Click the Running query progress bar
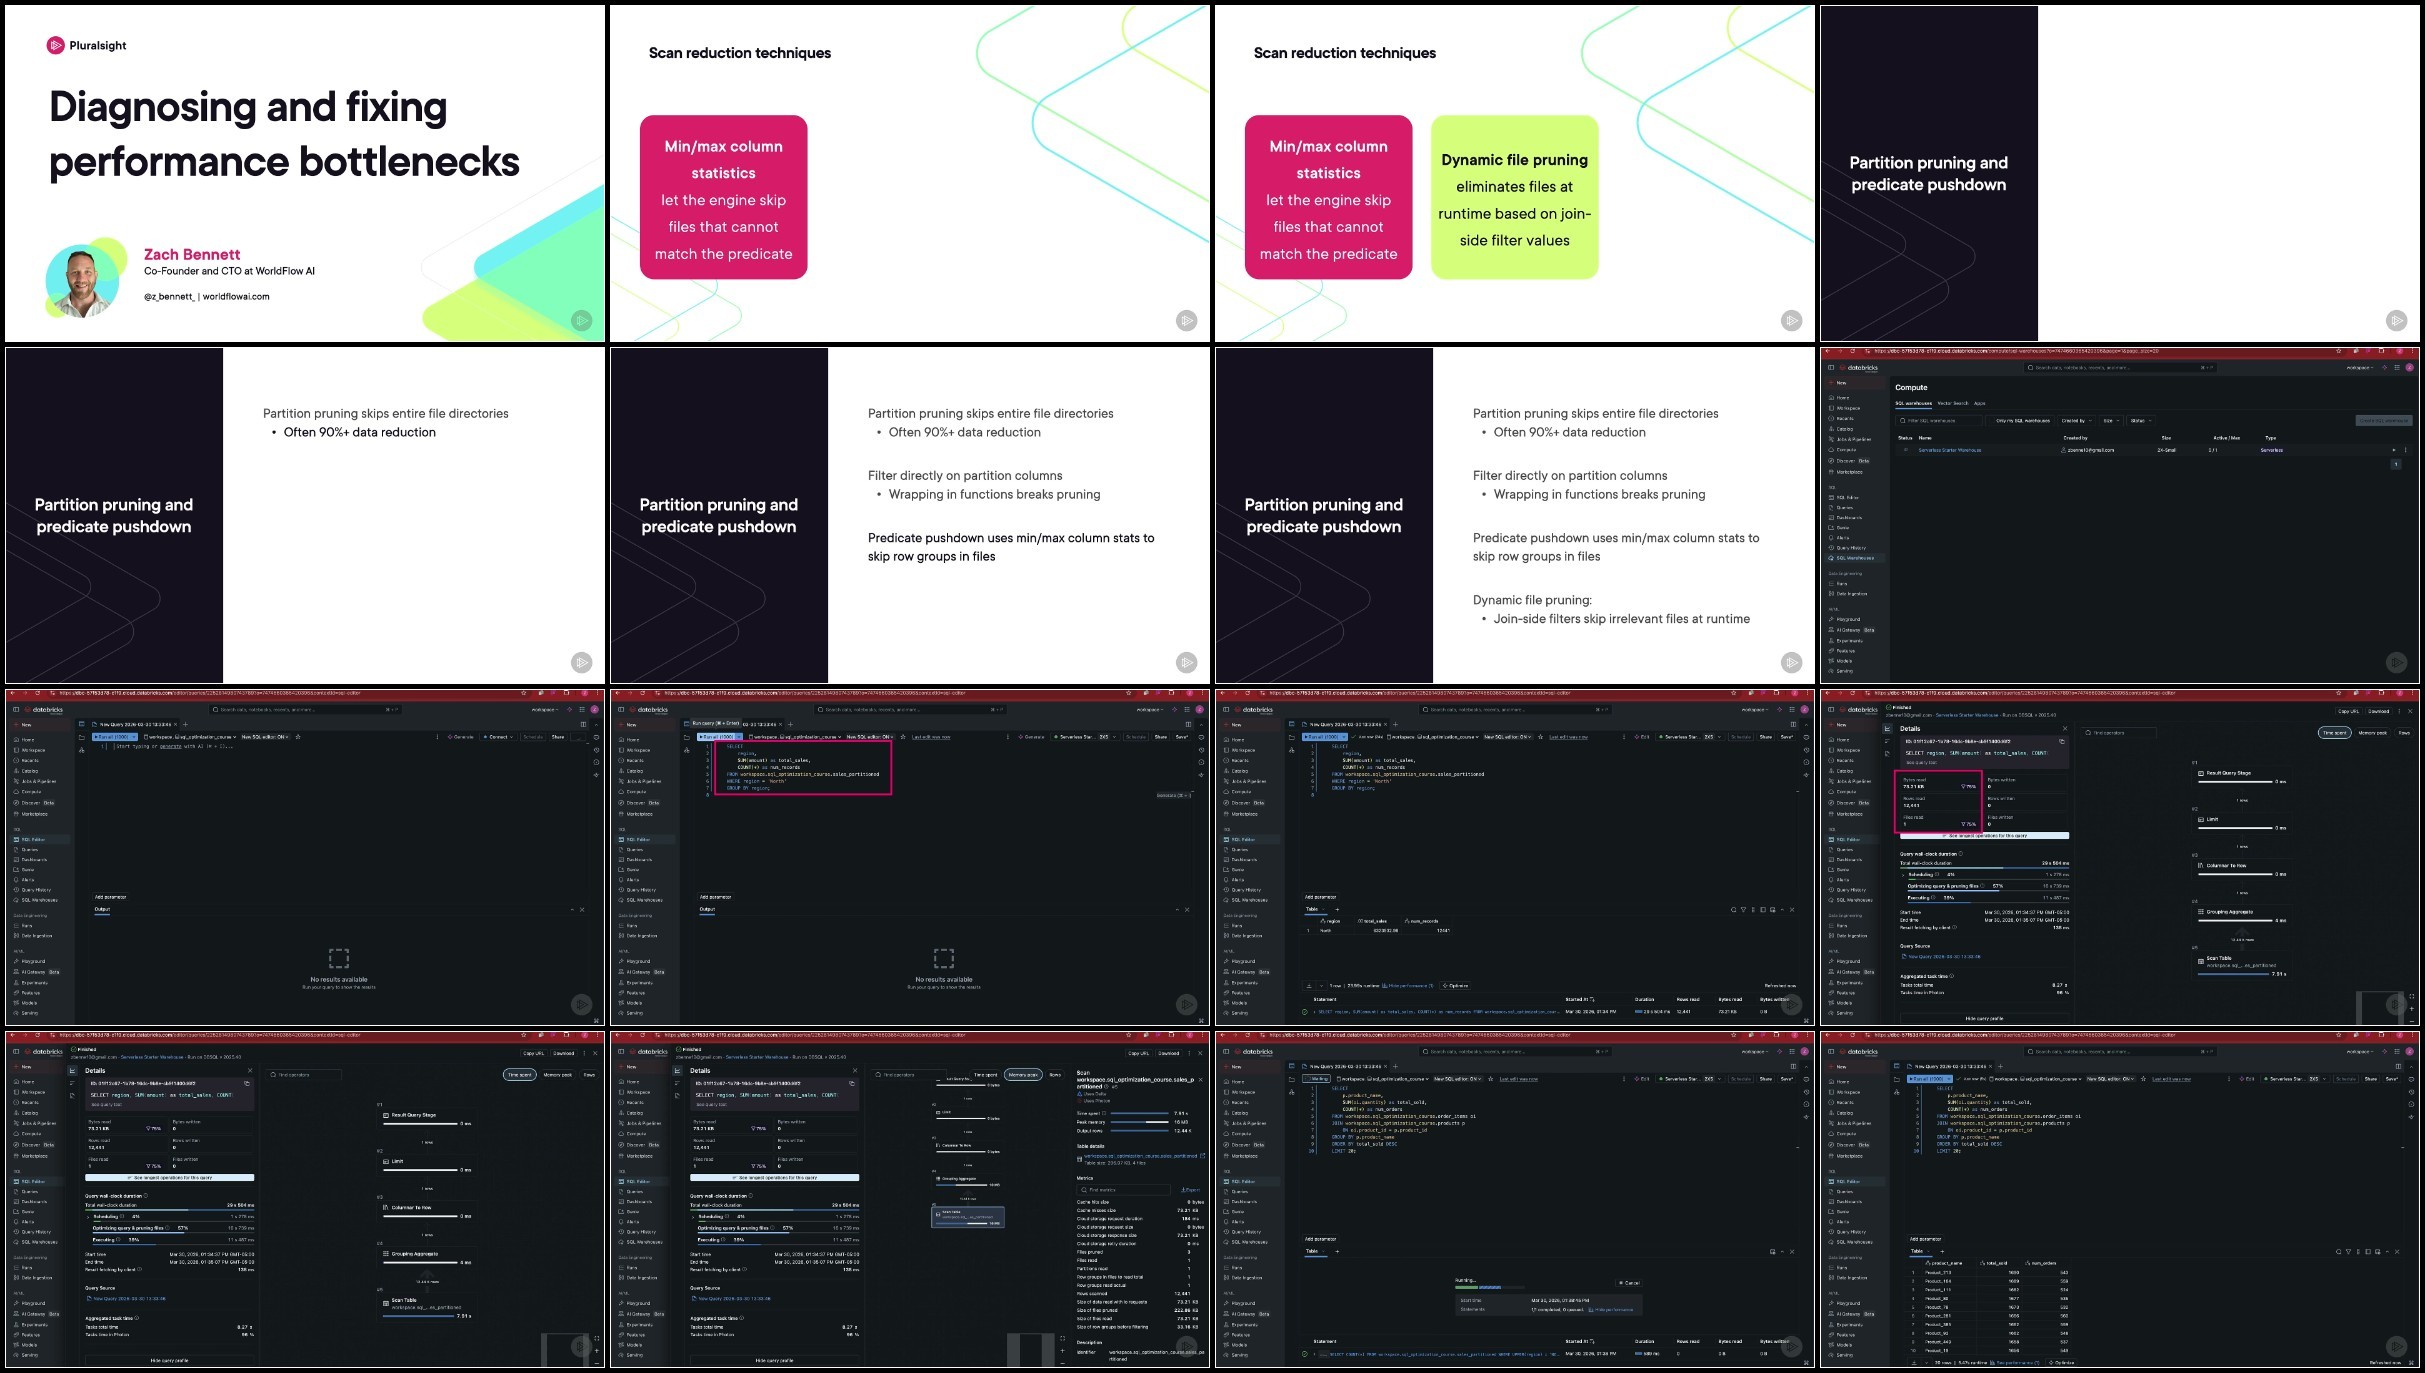The image size is (2425, 1373). [1490, 1287]
